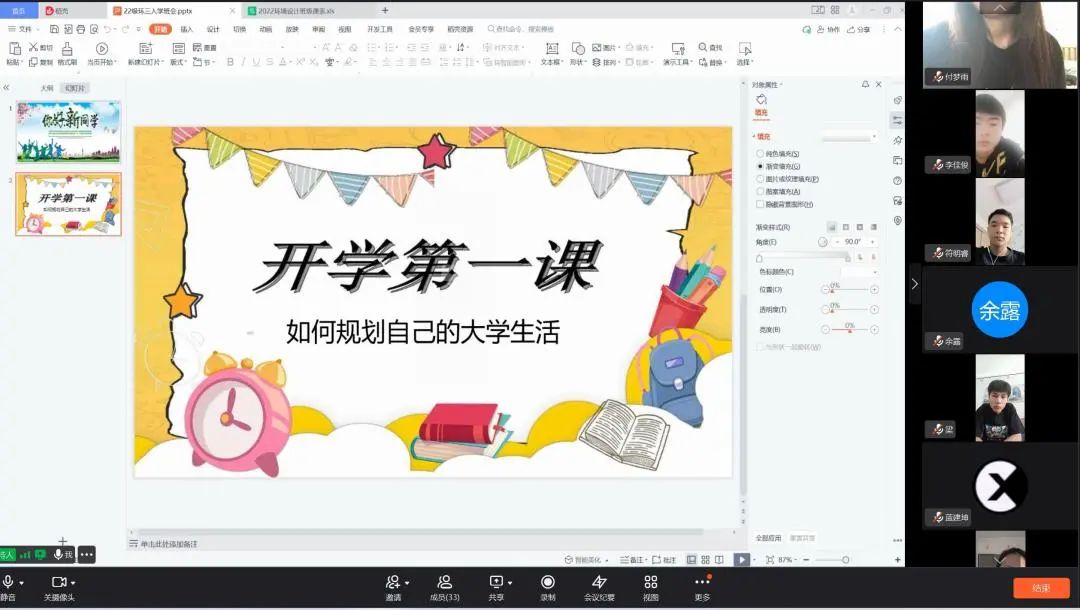Screen dimensions: 1080x610
Task: Open the 成员(33) members list
Action: click(444, 582)
